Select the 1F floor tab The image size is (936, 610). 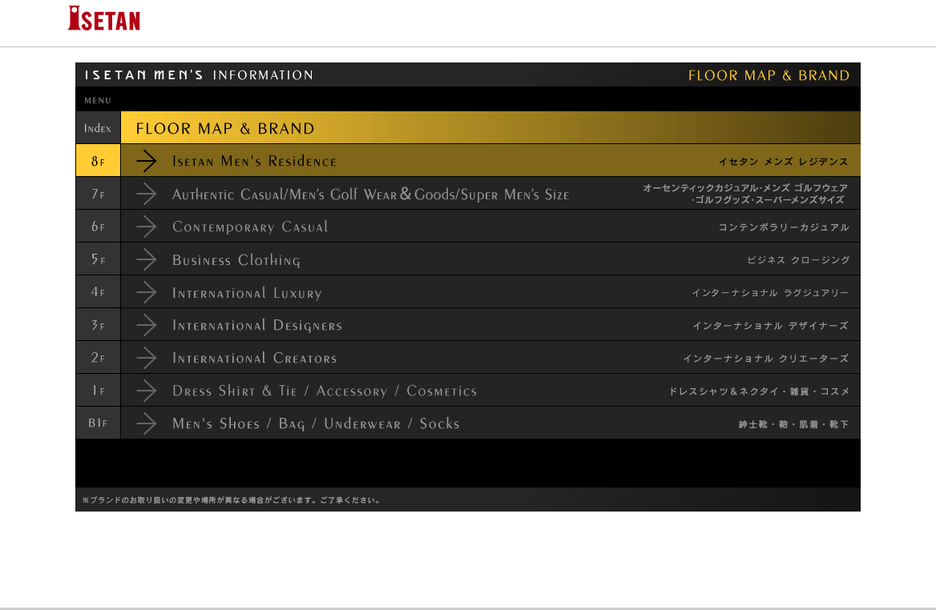[x=98, y=390]
